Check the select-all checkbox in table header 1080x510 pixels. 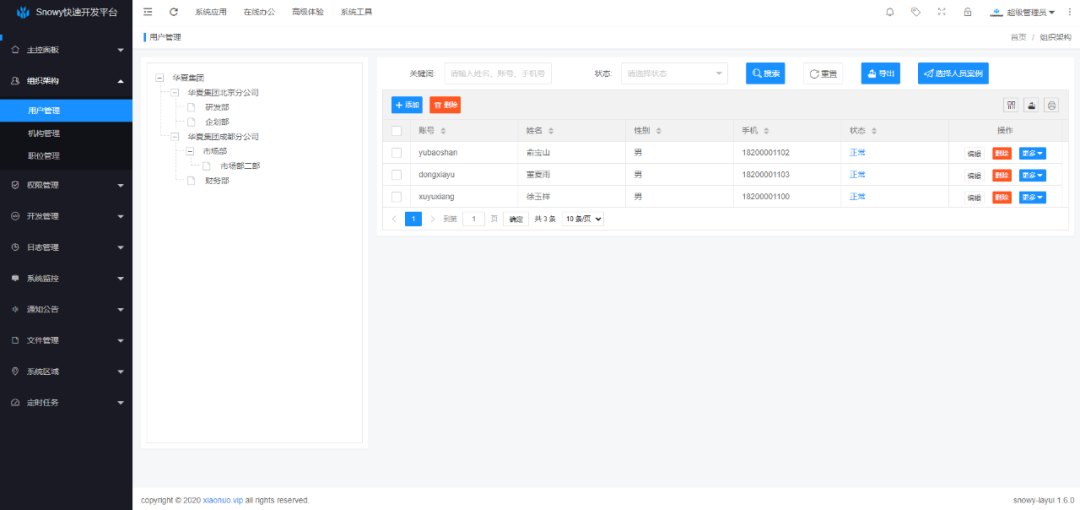[x=396, y=131]
